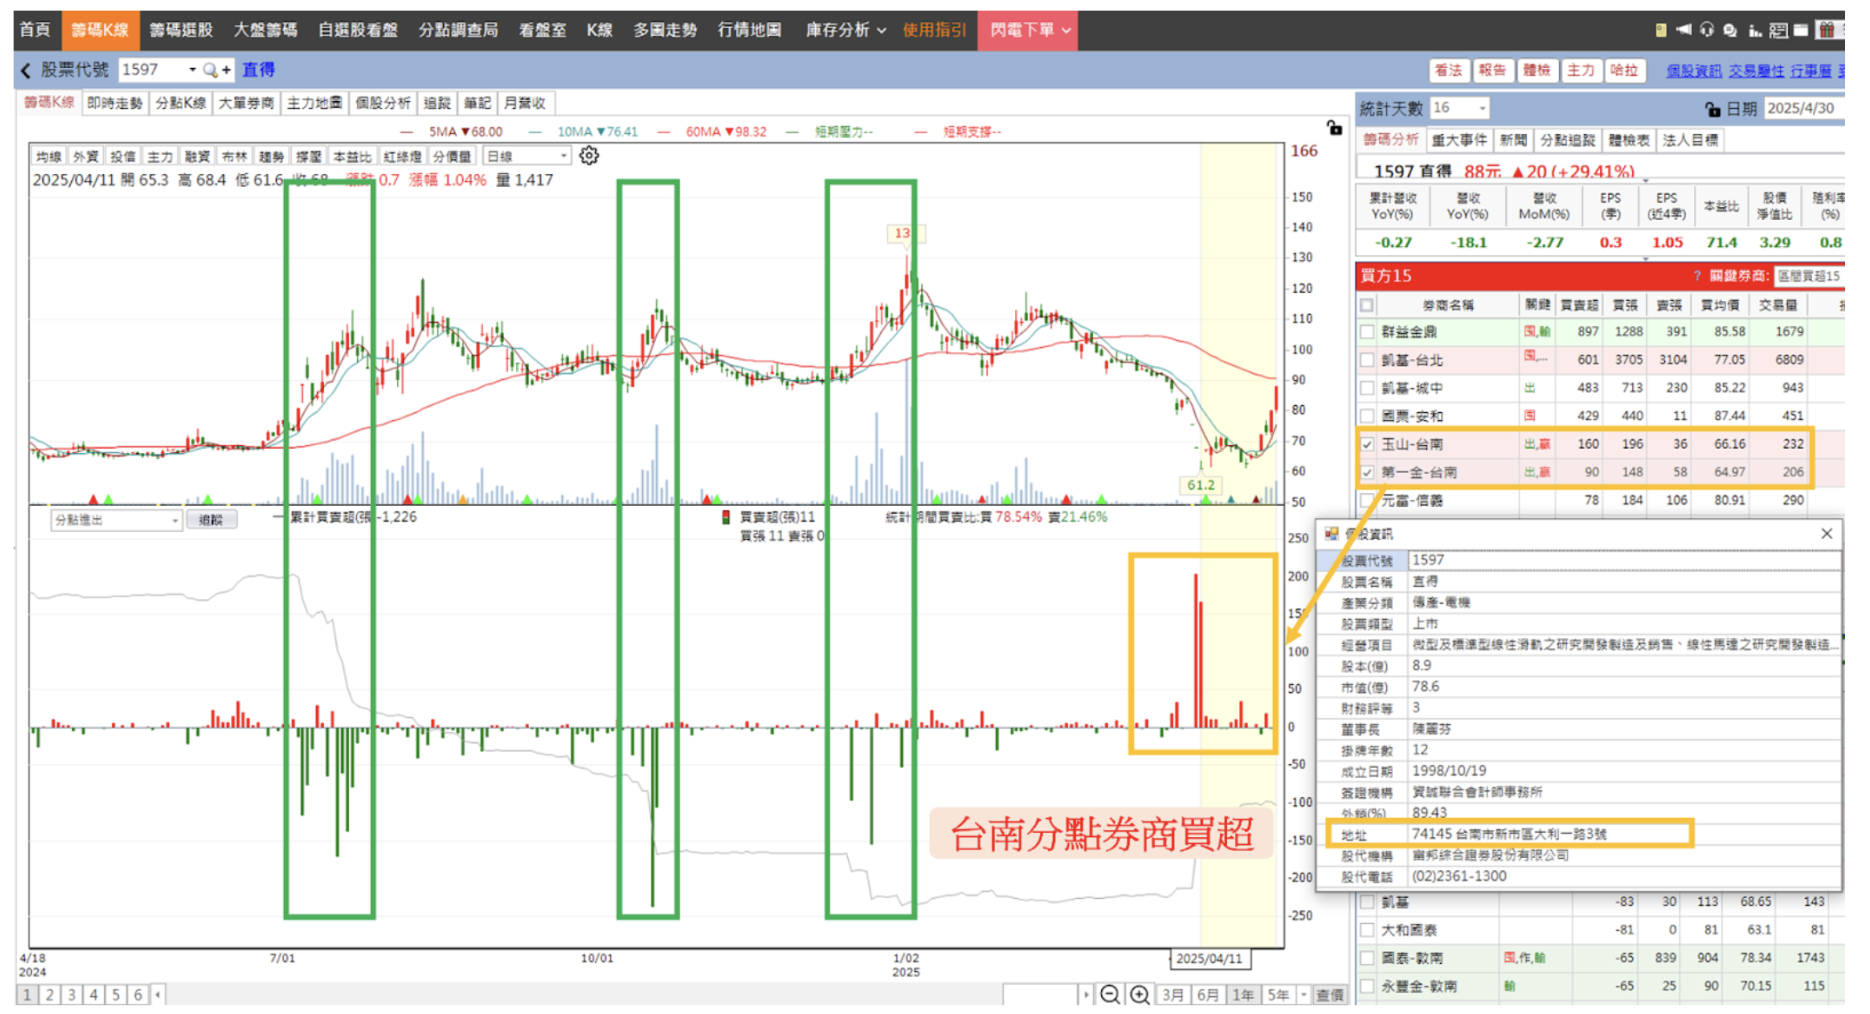Toggle the select-all checkbox in broker header
The height and width of the screenshot is (1014, 1870).
[1367, 305]
